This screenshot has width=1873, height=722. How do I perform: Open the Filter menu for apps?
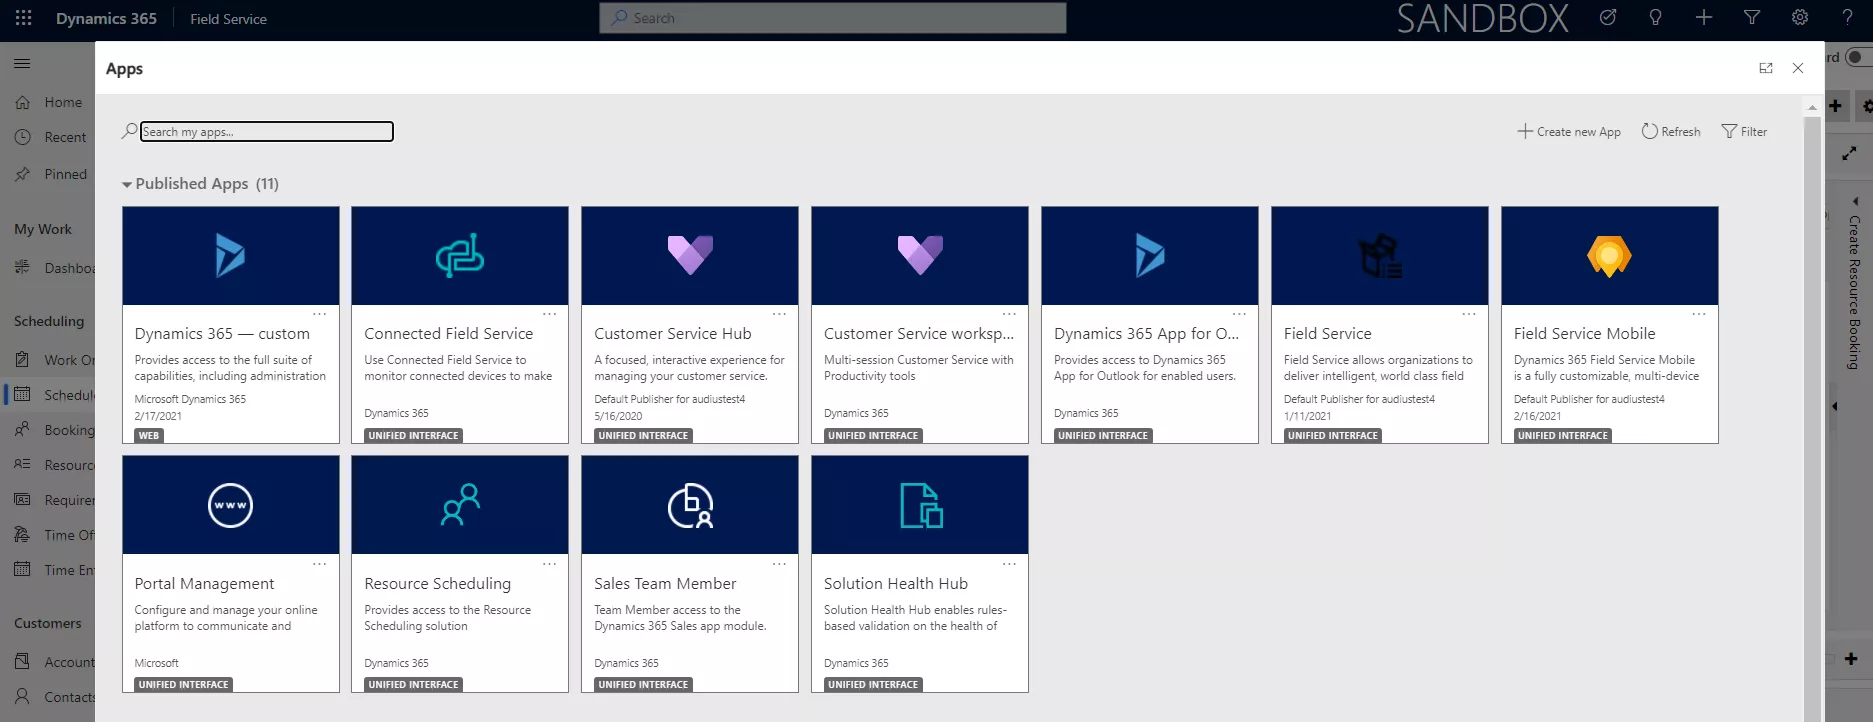[1744, 132]
